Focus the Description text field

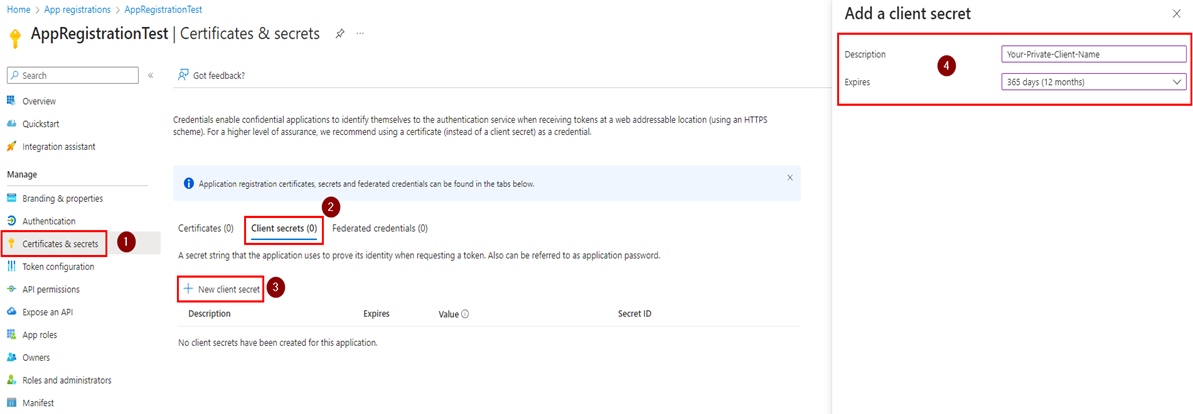[x=1094, y=54]
